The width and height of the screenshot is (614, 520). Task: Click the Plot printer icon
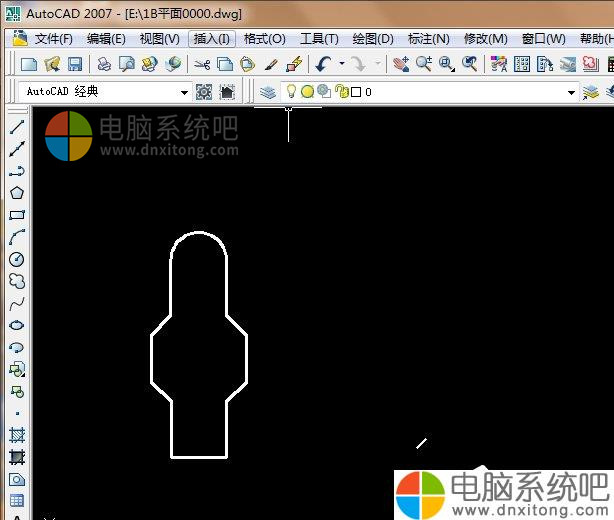[x=104, y=64]
